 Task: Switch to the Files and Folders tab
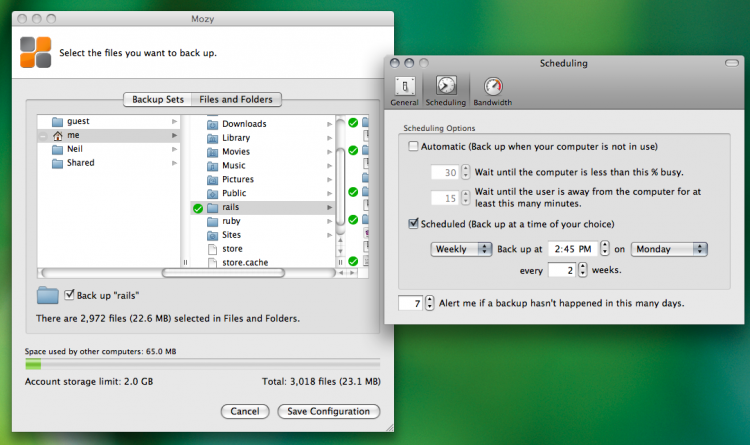pyautogui.click(x=236, y=100)
